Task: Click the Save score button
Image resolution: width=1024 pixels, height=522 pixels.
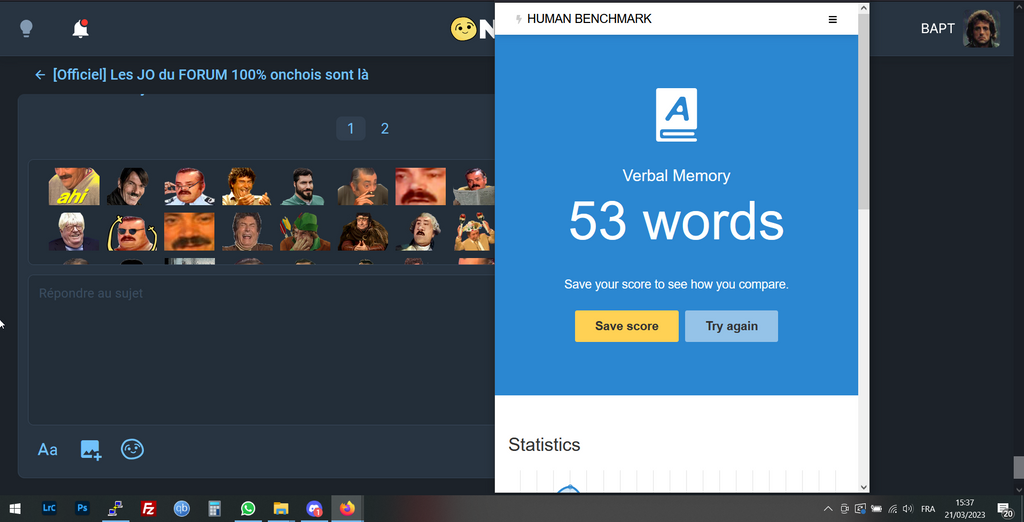Action: [x=626, y=326]
